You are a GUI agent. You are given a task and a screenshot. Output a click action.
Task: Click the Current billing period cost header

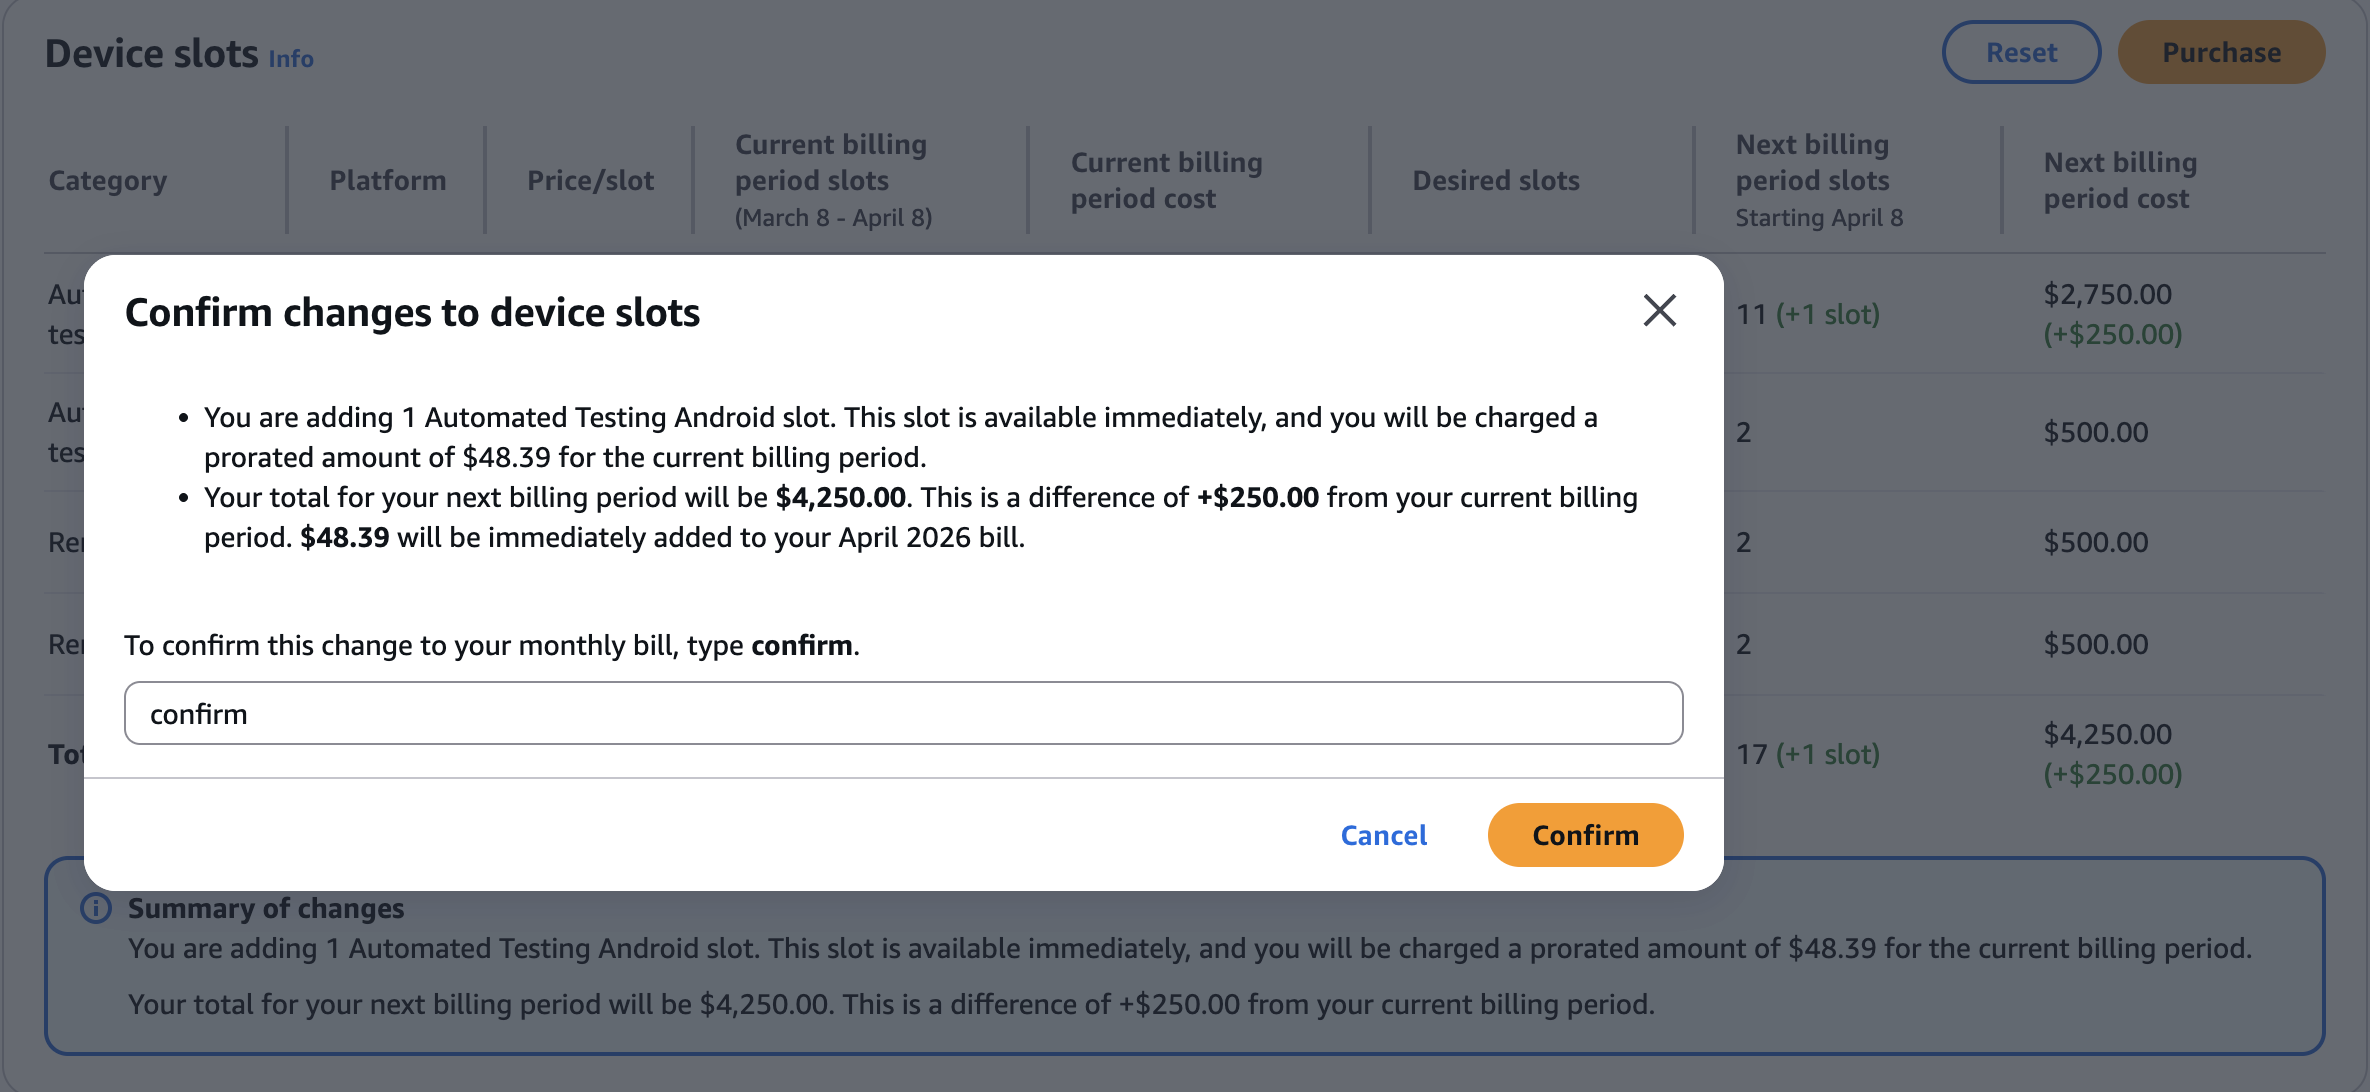(1166, 180)
